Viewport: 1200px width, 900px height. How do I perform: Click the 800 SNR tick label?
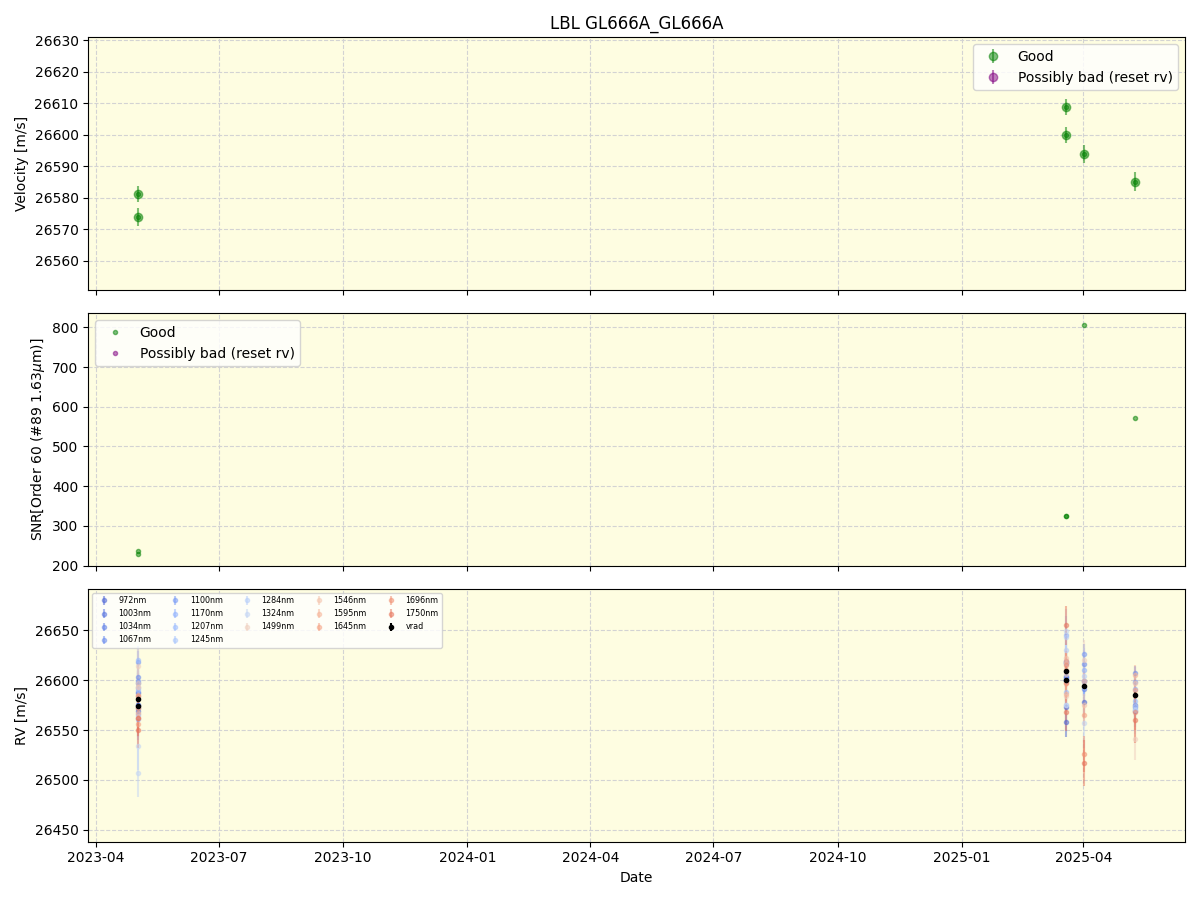click(x=66, y=327)
